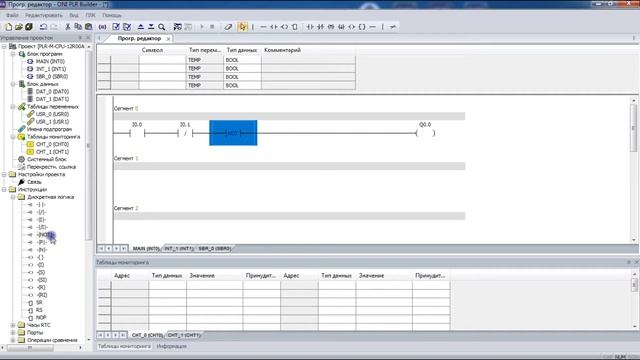This screenshot has height=360, width=640.
Task: Select the NOT block in Segment 0
Action: click(233, 133)
